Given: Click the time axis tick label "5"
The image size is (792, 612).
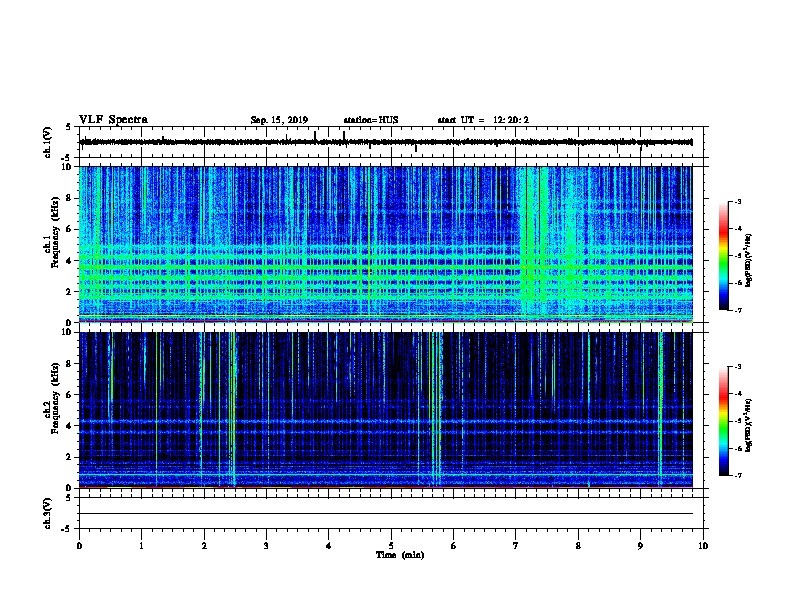Looking at the screenshot, I should [x=391, y=546].
